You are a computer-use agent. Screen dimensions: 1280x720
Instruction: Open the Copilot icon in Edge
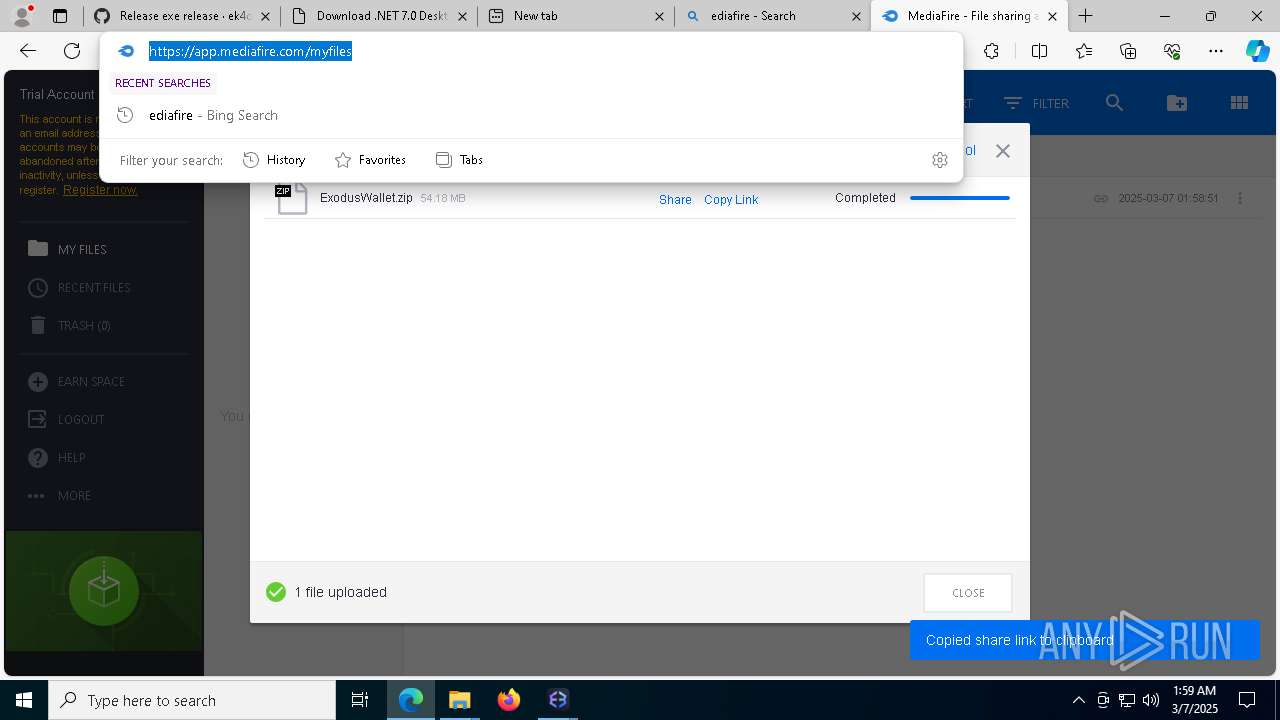coord(1257,51)
